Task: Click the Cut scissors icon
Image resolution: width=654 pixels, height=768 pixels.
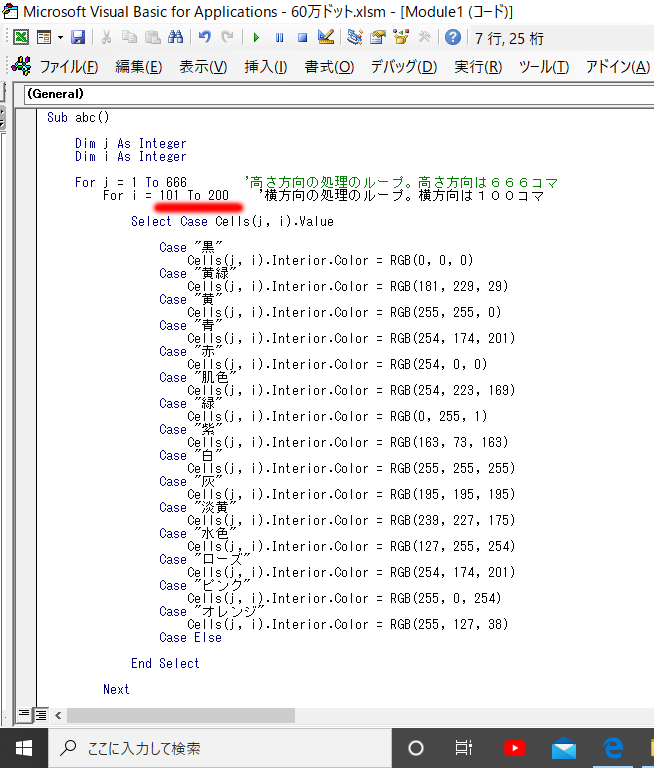Action: 106,37
